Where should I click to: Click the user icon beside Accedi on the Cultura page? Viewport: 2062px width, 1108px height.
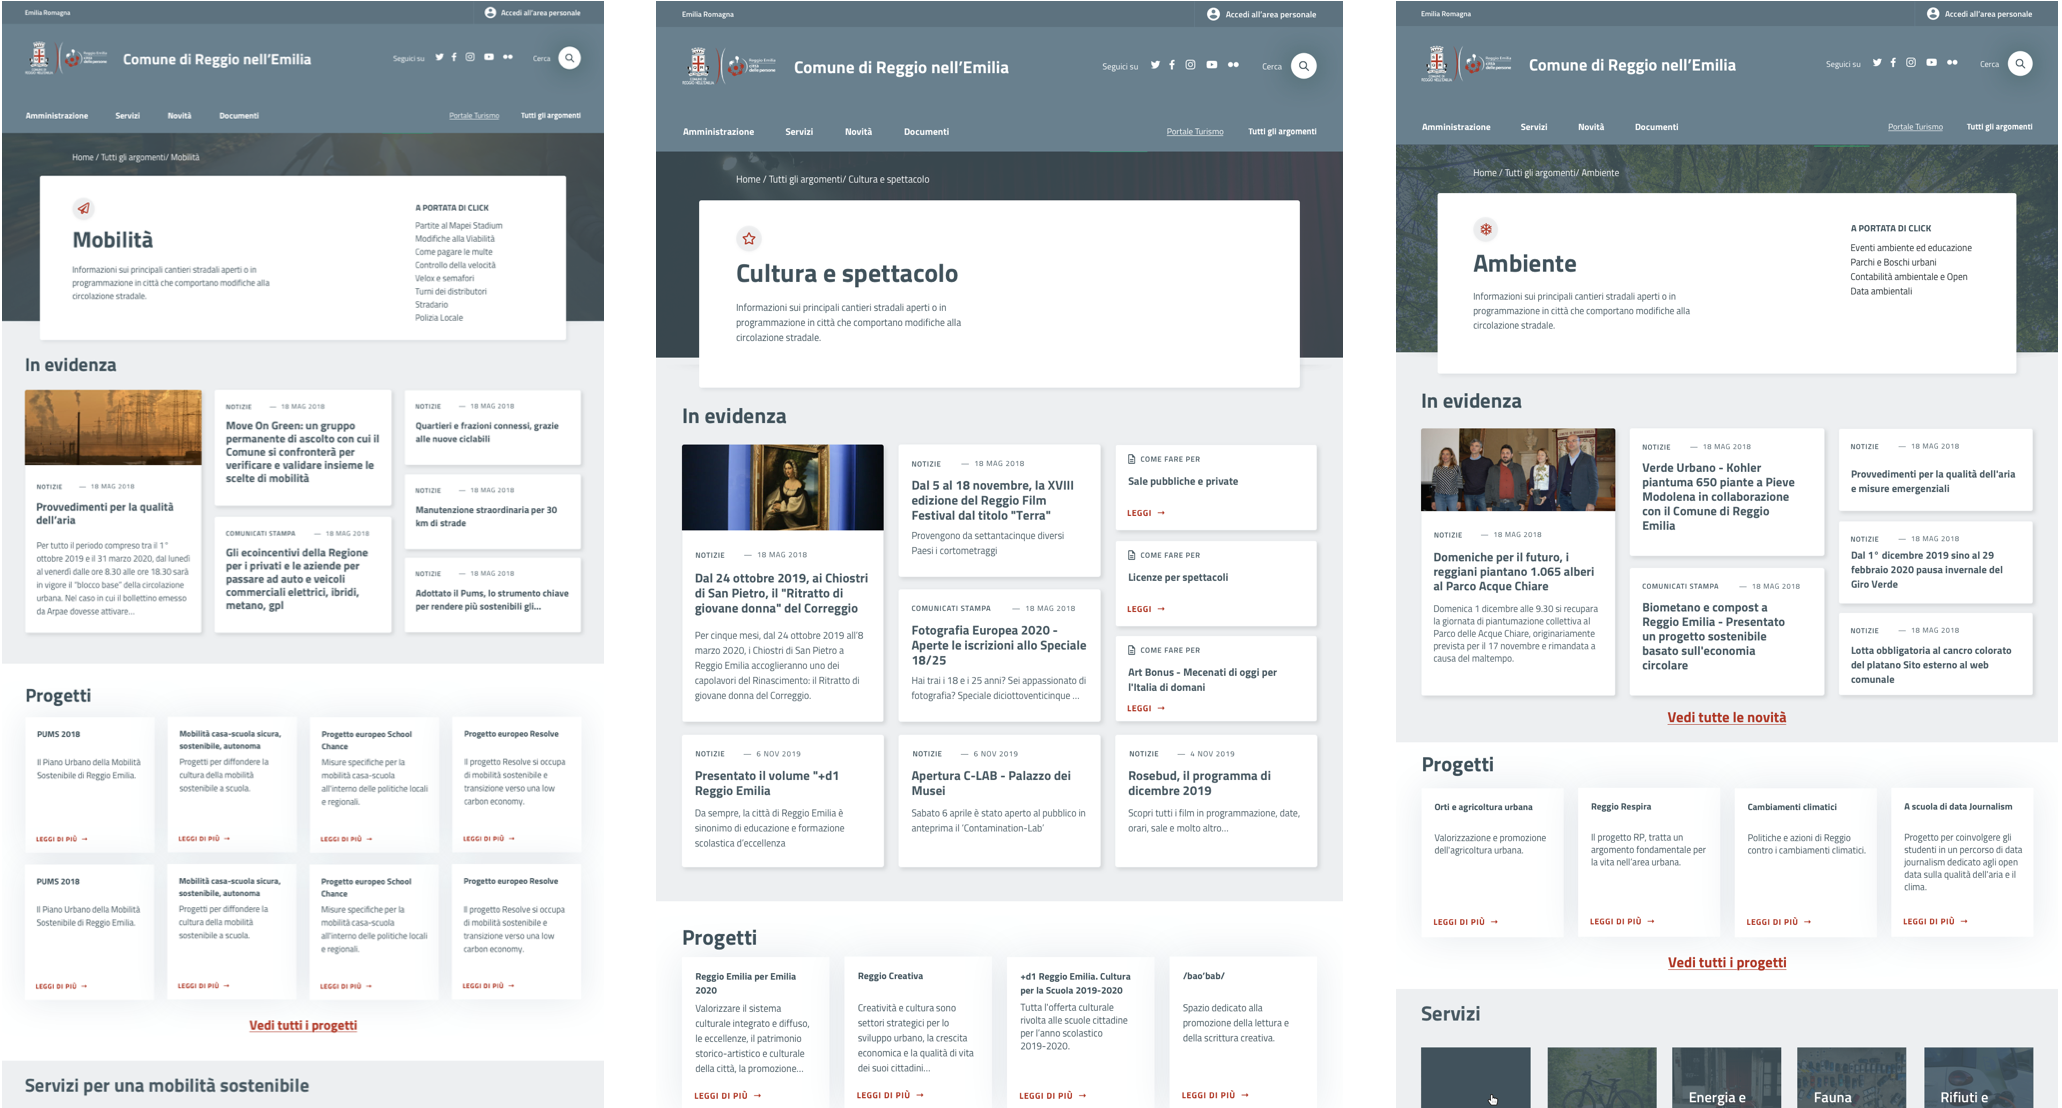[1213, 14]
